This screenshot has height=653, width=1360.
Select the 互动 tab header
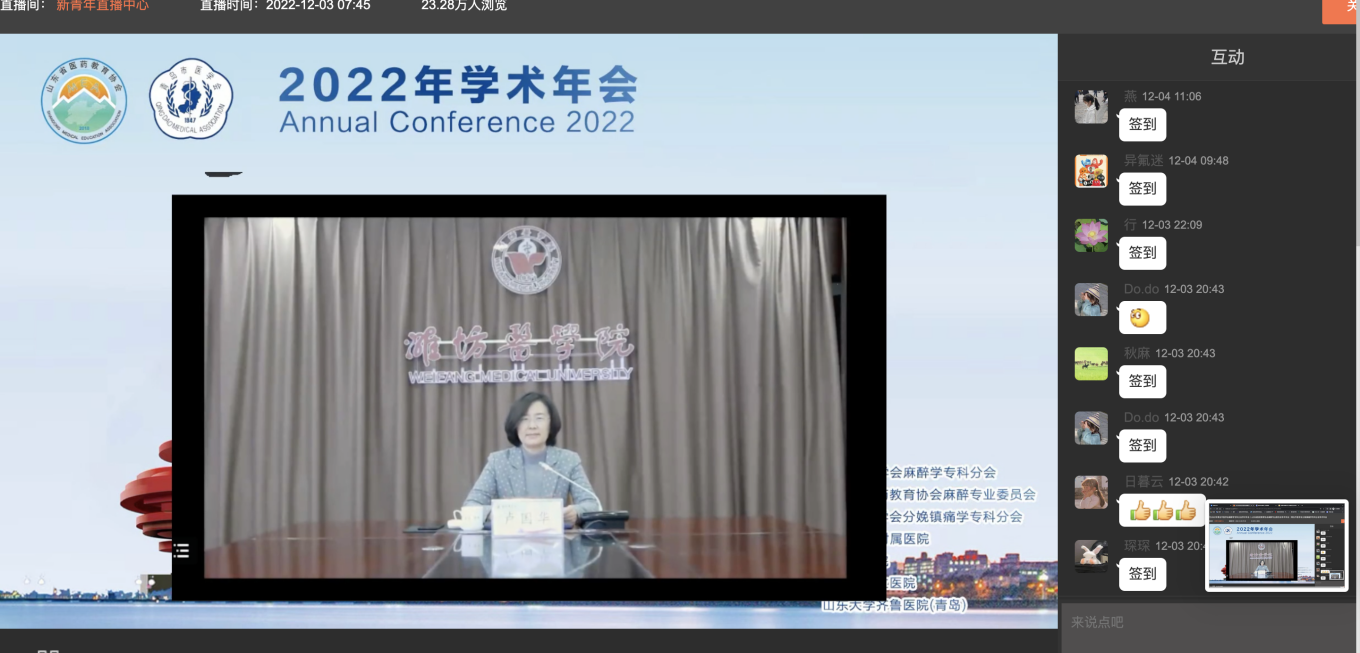point(1228,58)
